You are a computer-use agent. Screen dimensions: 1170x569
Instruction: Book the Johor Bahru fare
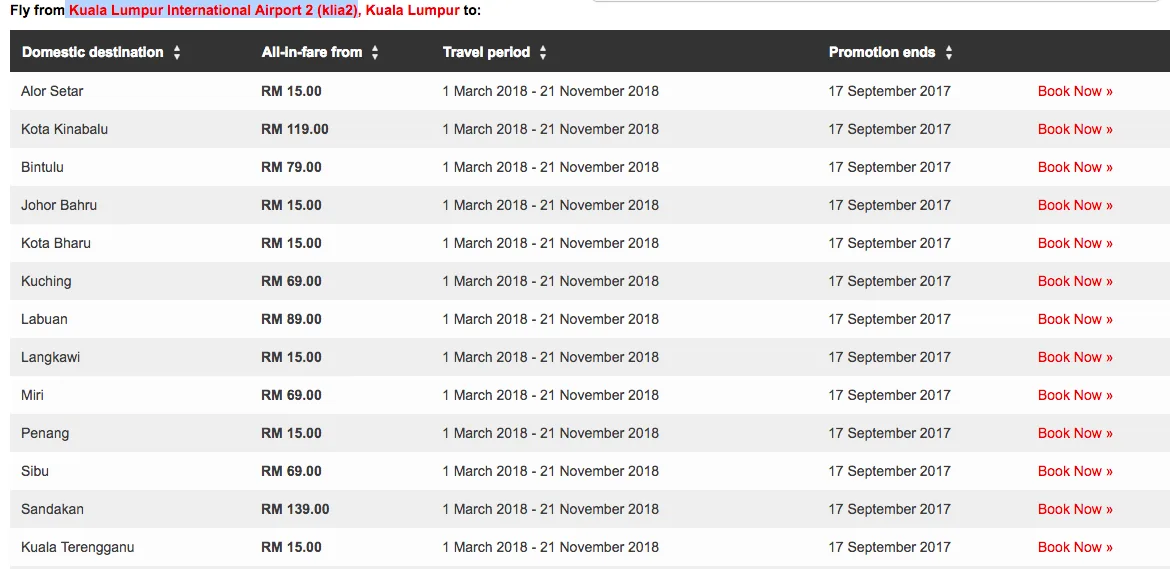click(1075, 205)
